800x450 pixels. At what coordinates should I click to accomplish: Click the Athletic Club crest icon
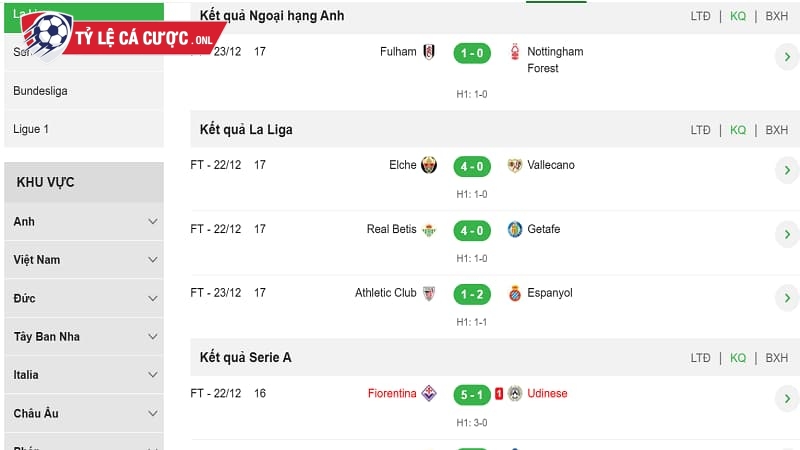(429, 294)
